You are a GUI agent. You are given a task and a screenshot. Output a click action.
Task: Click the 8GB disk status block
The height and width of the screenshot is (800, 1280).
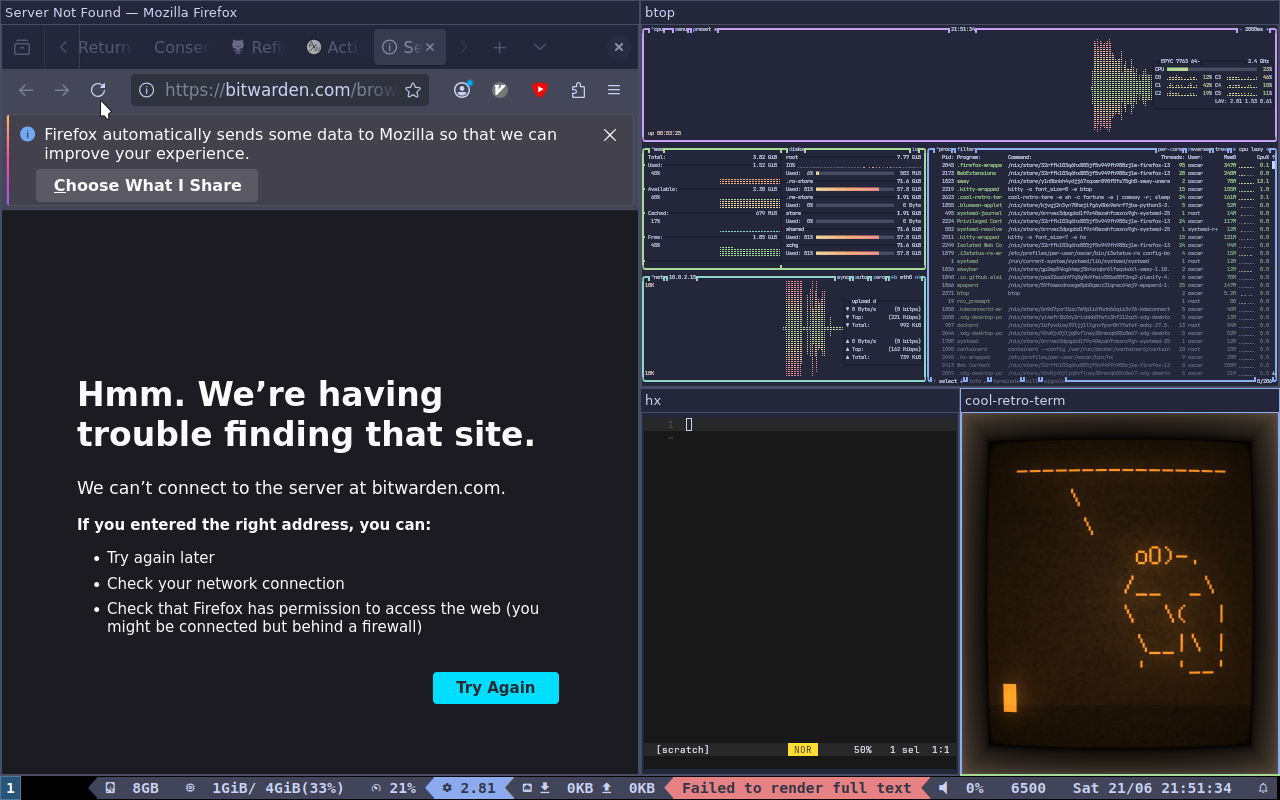(x=133, y=788)
